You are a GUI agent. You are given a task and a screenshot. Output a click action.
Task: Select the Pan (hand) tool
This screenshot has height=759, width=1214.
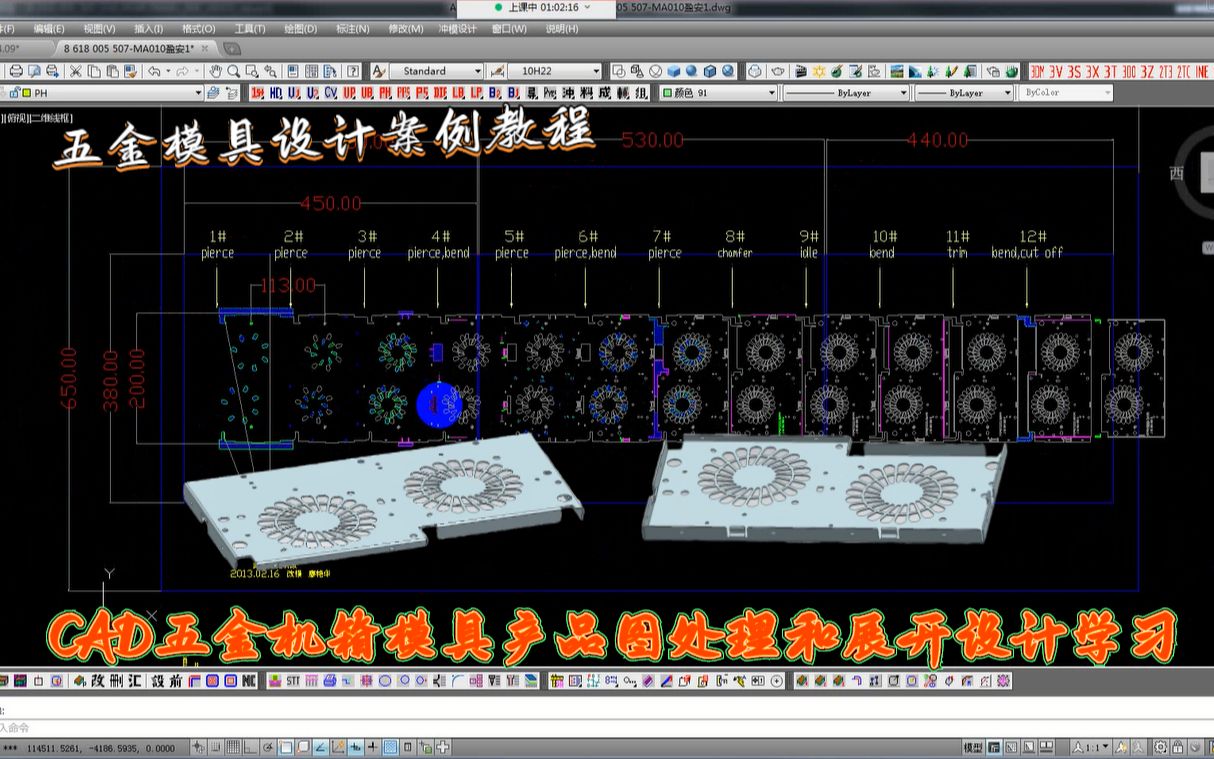pos(216,71)
